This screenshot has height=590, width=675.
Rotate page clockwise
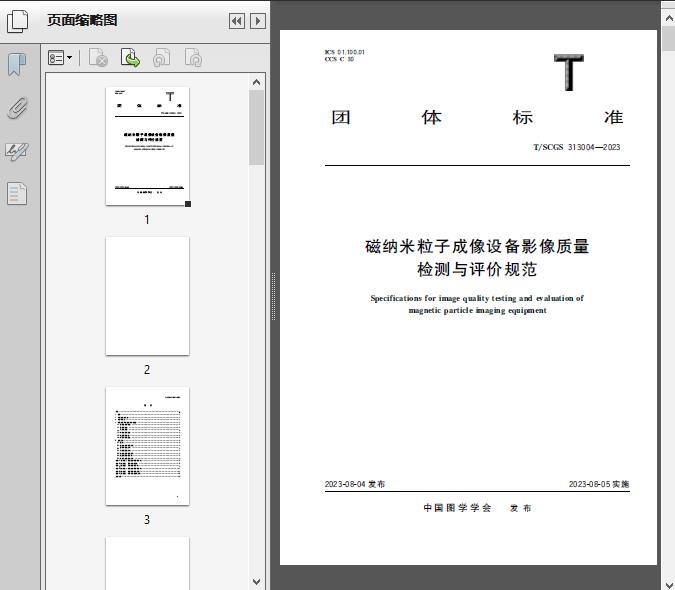coord(193,59)
